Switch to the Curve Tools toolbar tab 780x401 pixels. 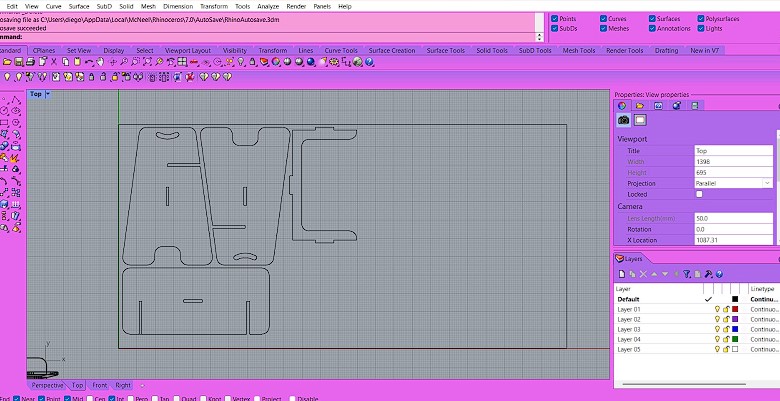(341, 50)
